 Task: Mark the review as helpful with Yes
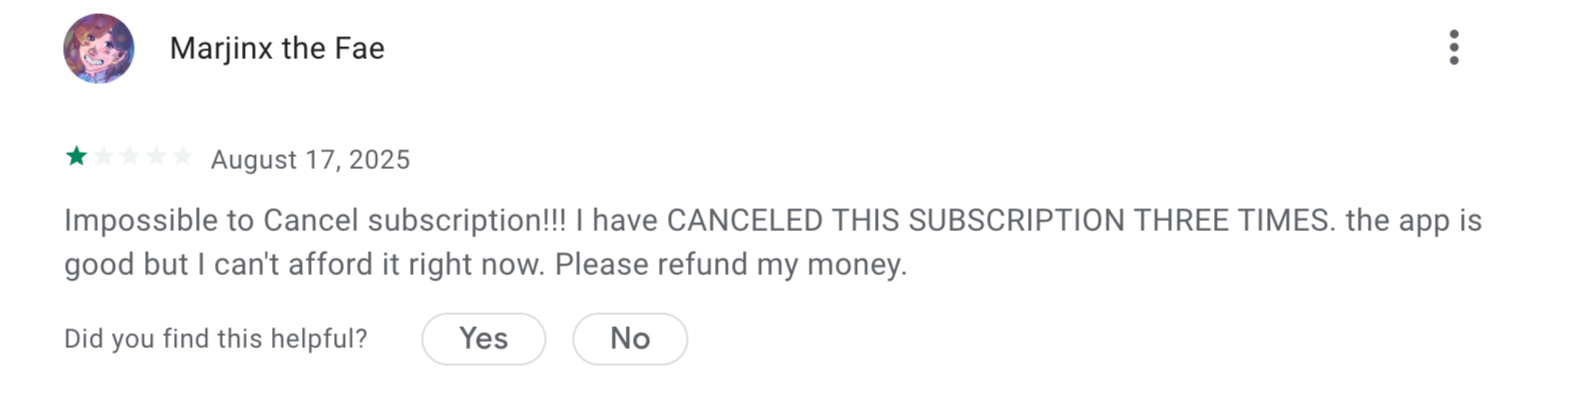point(483,339)
